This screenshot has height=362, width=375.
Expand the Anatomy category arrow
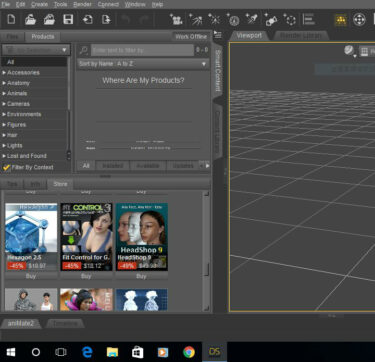click(4, 83)
